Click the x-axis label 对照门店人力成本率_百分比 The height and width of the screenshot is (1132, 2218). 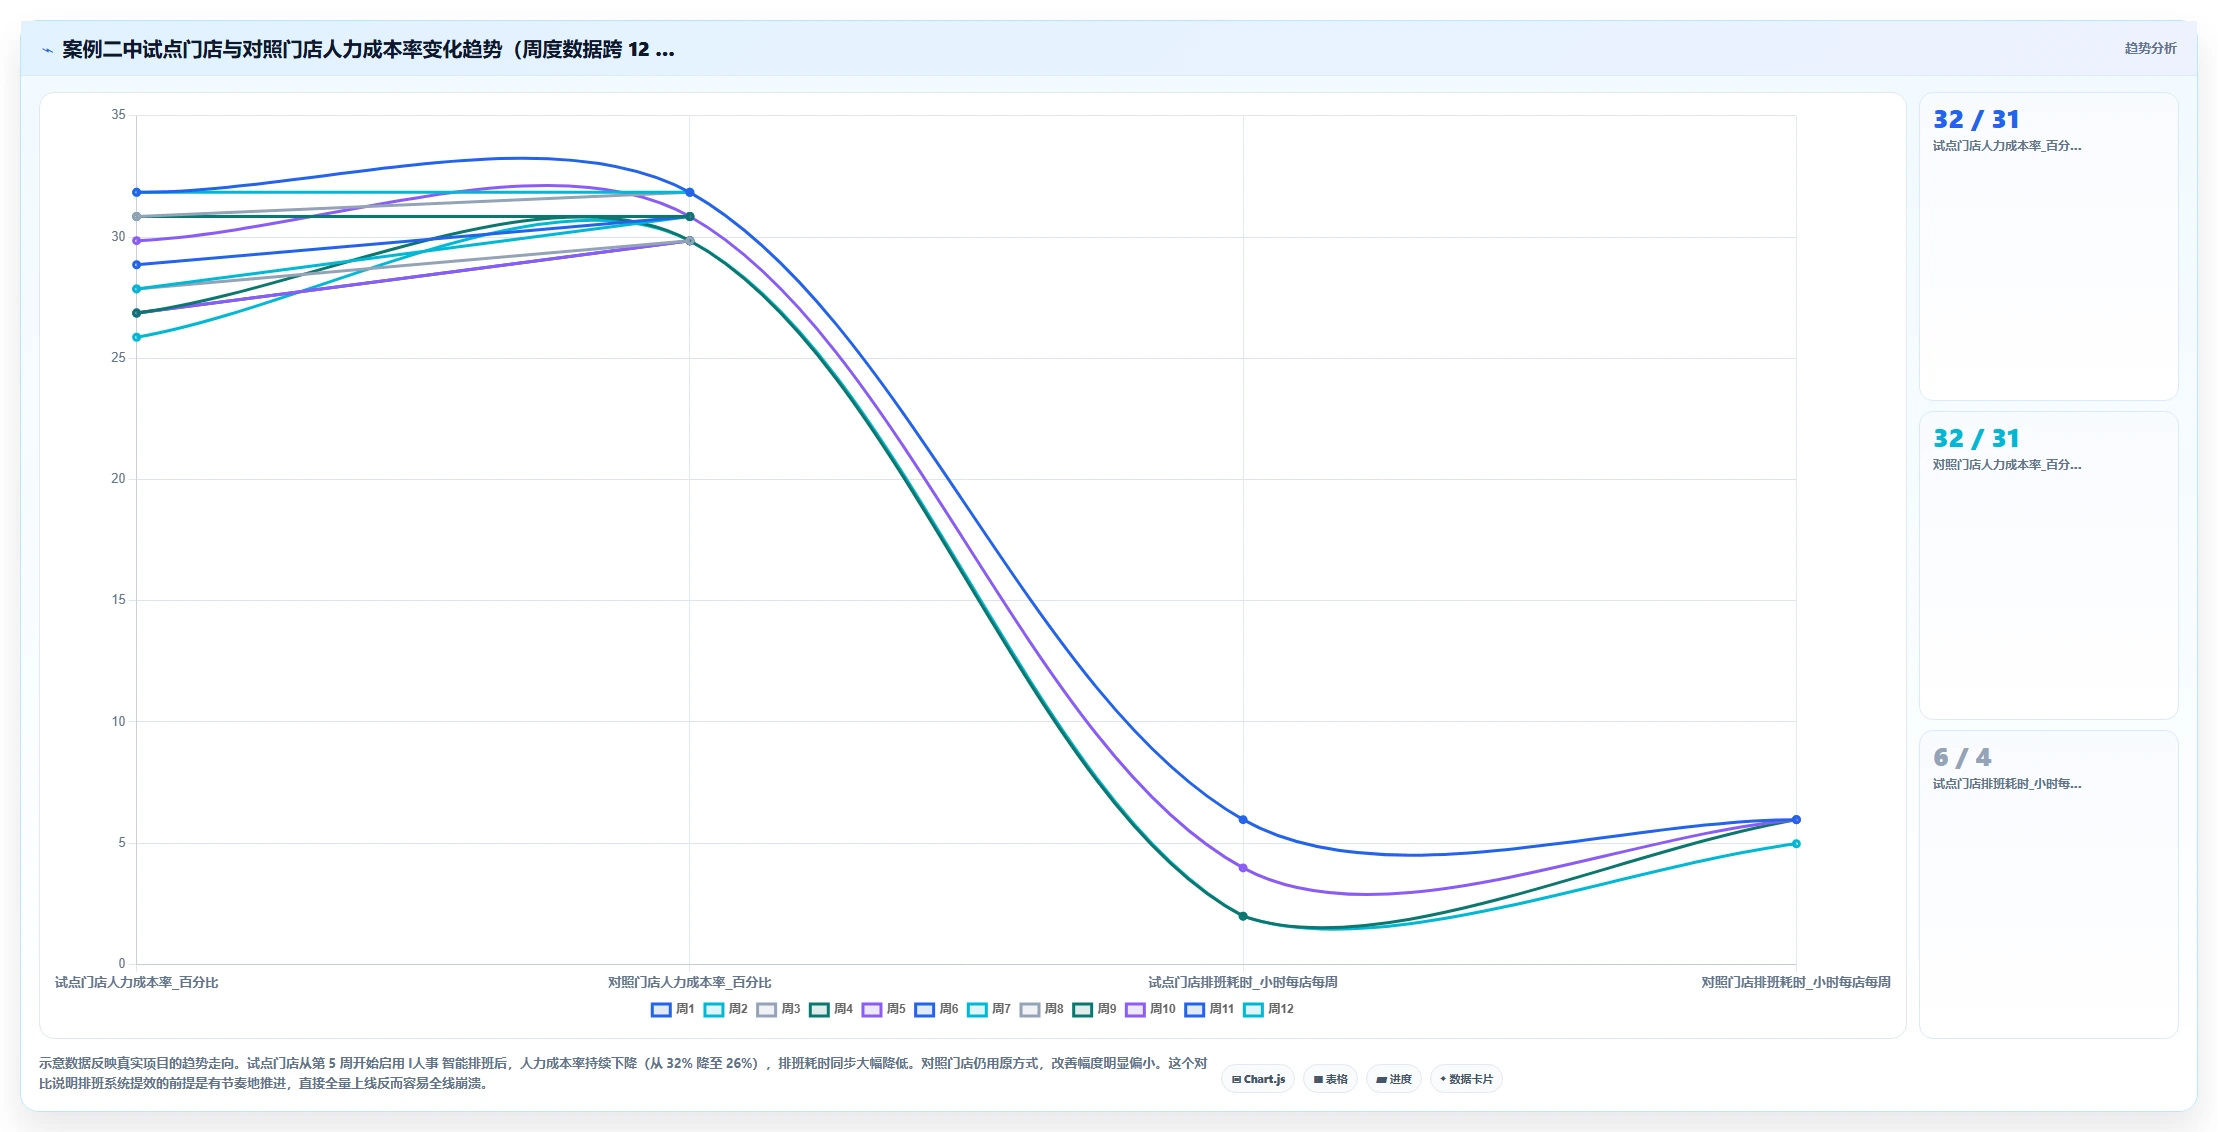pyautogui.click(x=690, y=982)
